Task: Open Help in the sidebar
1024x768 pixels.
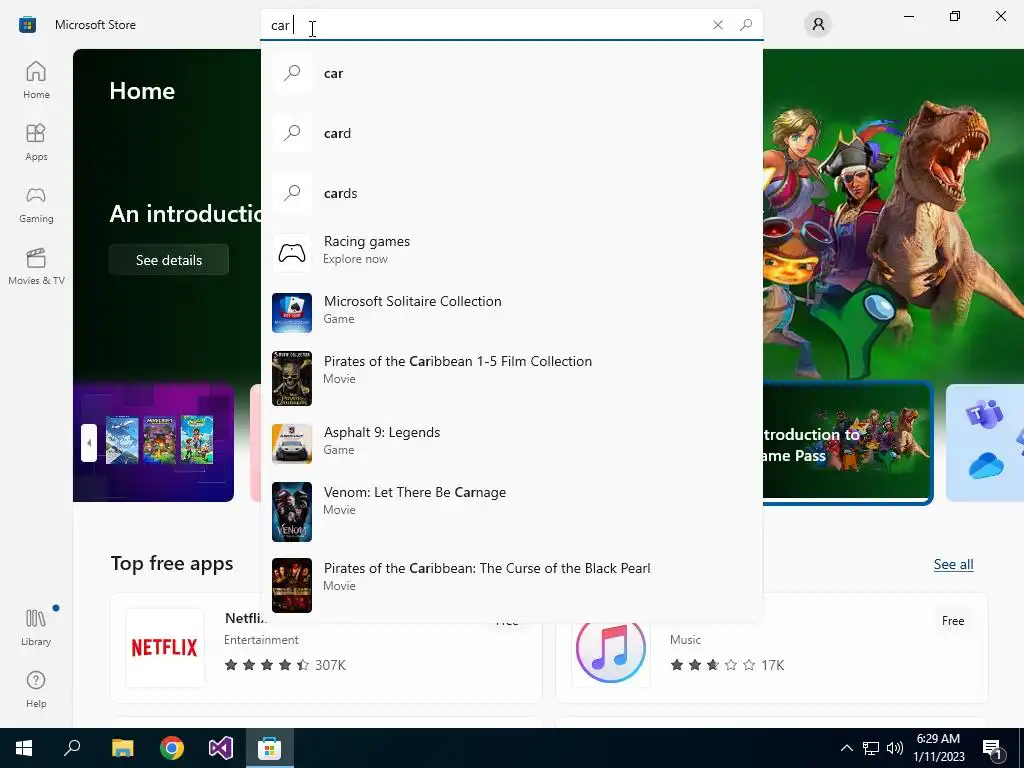Action: (x=36, y=689)
